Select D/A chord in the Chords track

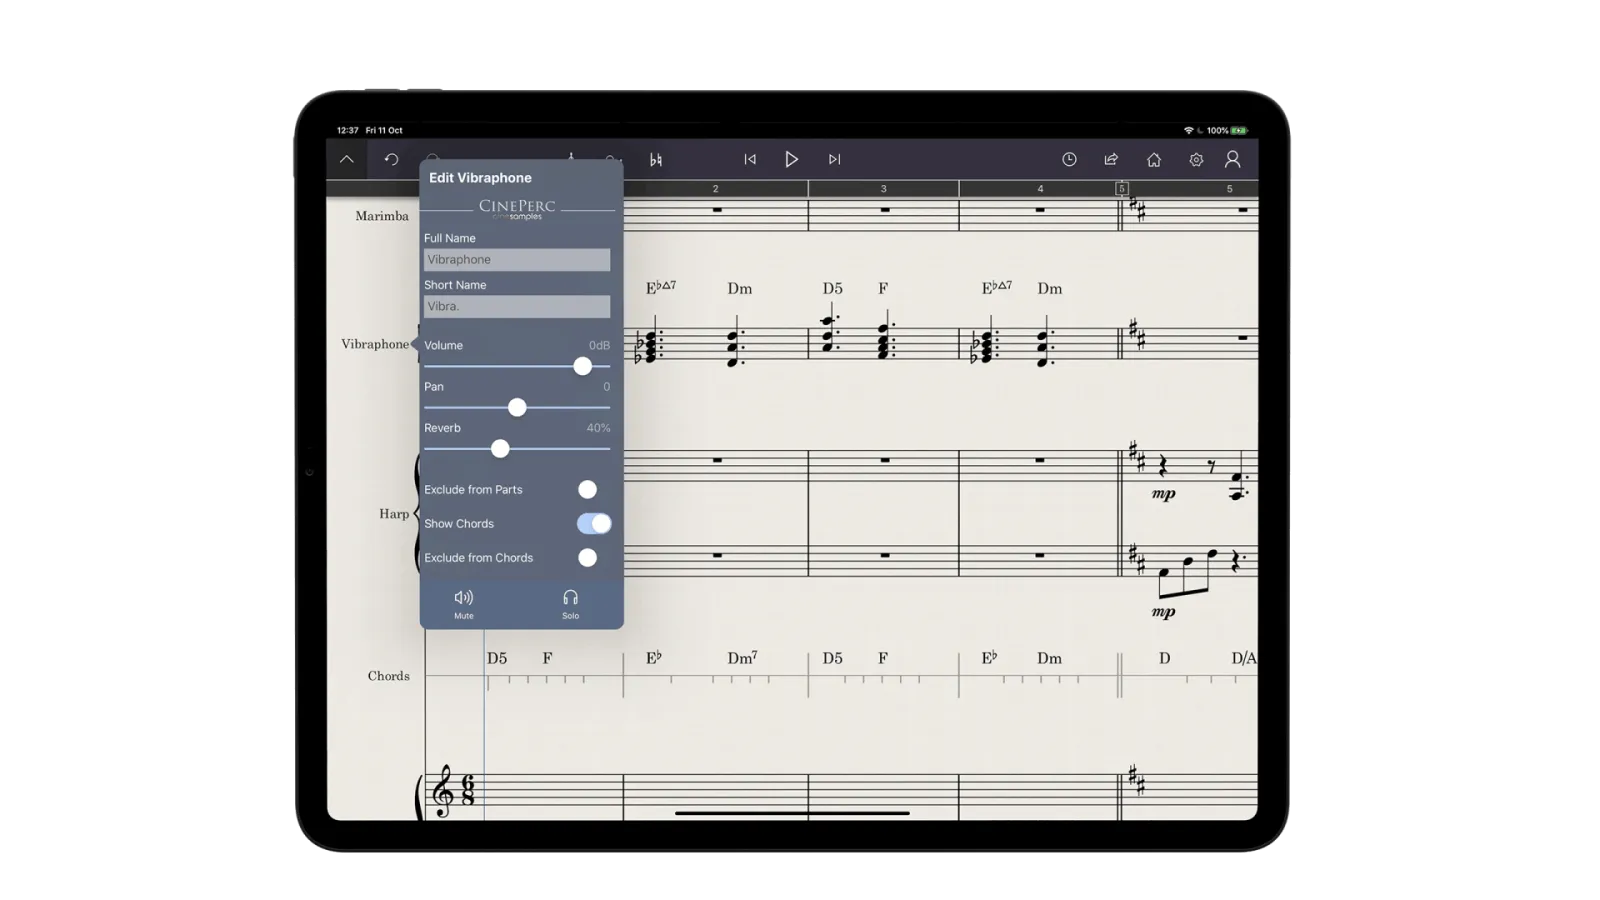pyautogui.click(x=1244, y=658)
